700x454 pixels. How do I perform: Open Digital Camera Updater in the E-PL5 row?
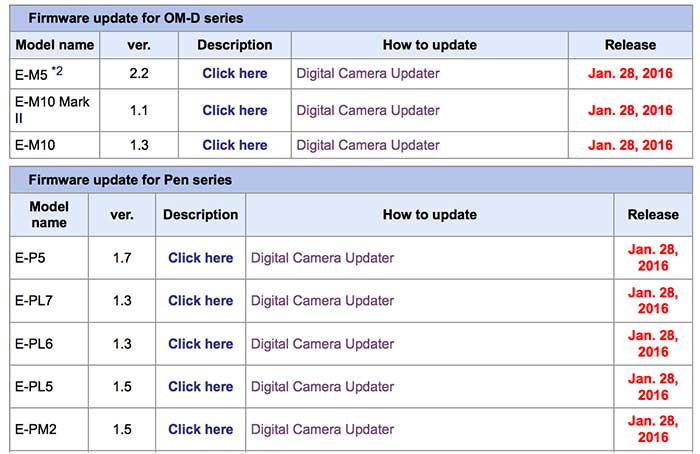click(322, 387)
